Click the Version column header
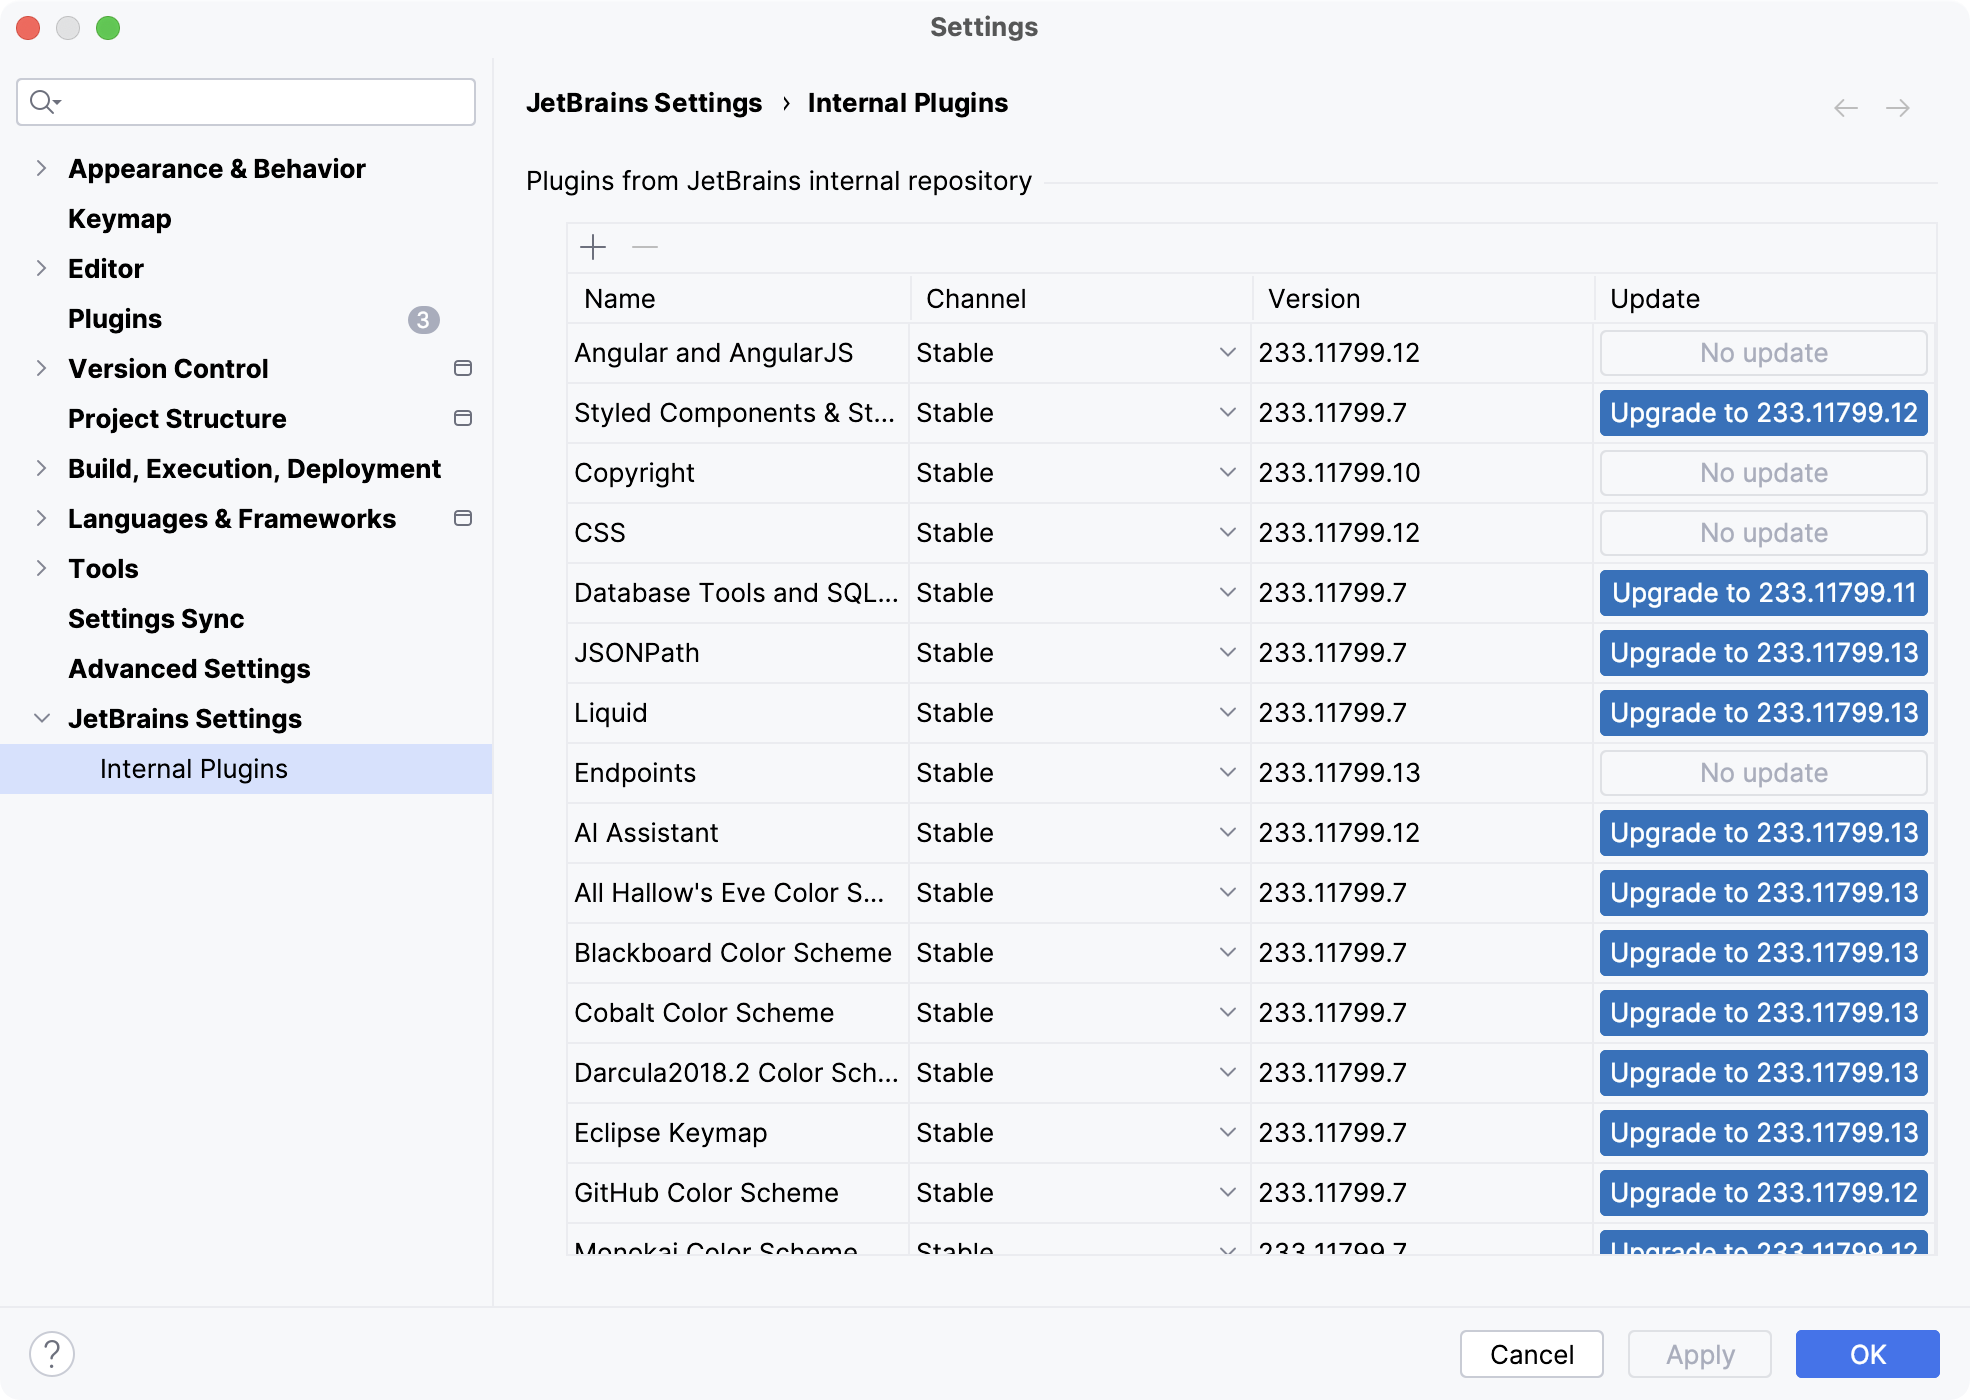This screenshot has height=1400, width=1970. 1423,299
